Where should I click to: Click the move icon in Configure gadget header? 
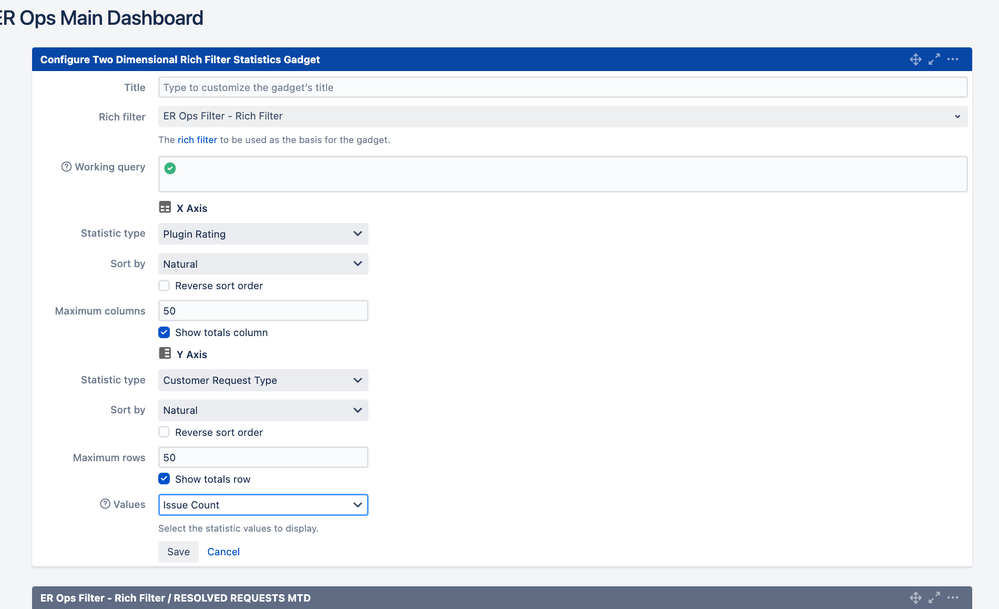(x=915, y=60)
